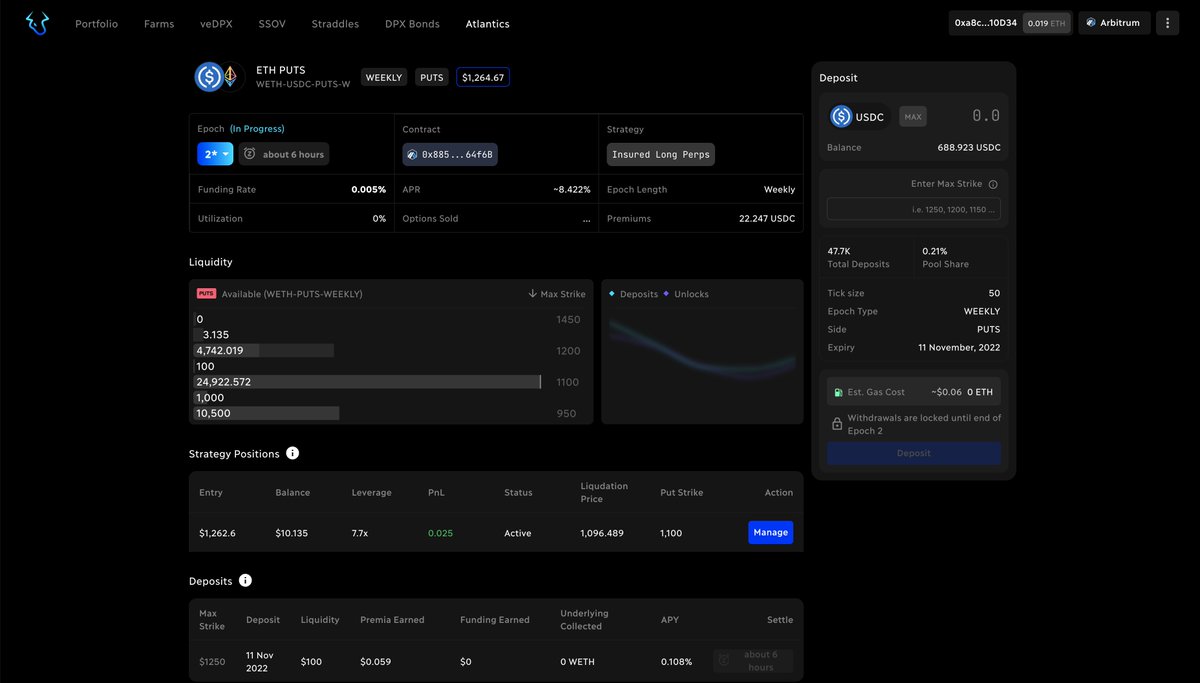Click the $1250 max strike deposit row
Screen dimensions: 1200x683
496,661
